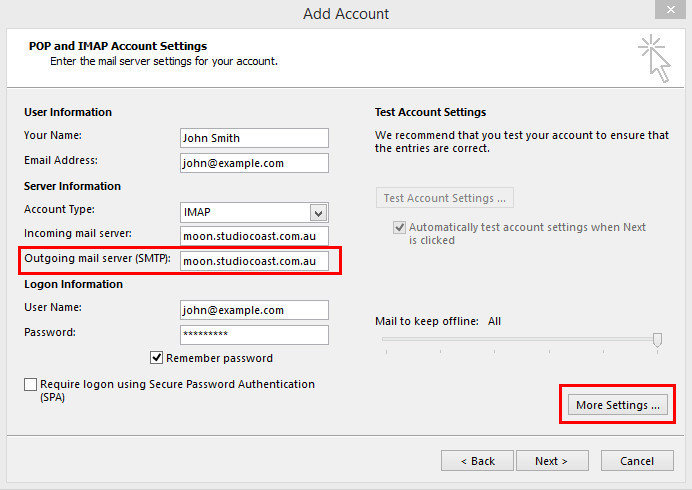Cancel the Add Account dialog

637,461
